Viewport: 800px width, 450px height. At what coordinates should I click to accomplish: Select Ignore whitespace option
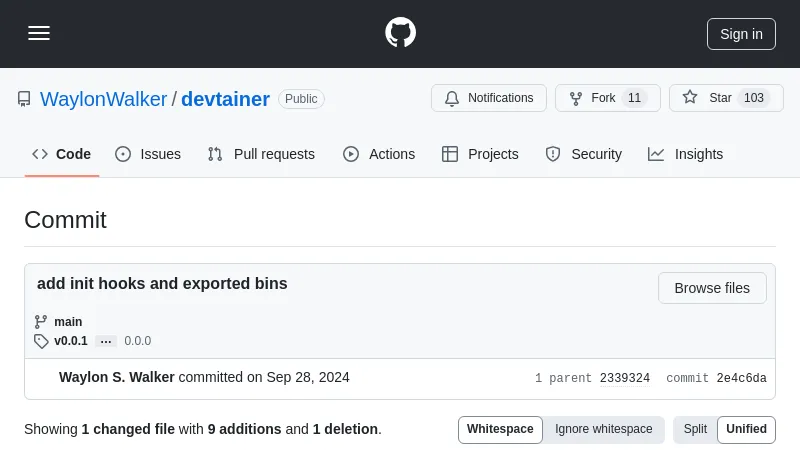(603, 429)
